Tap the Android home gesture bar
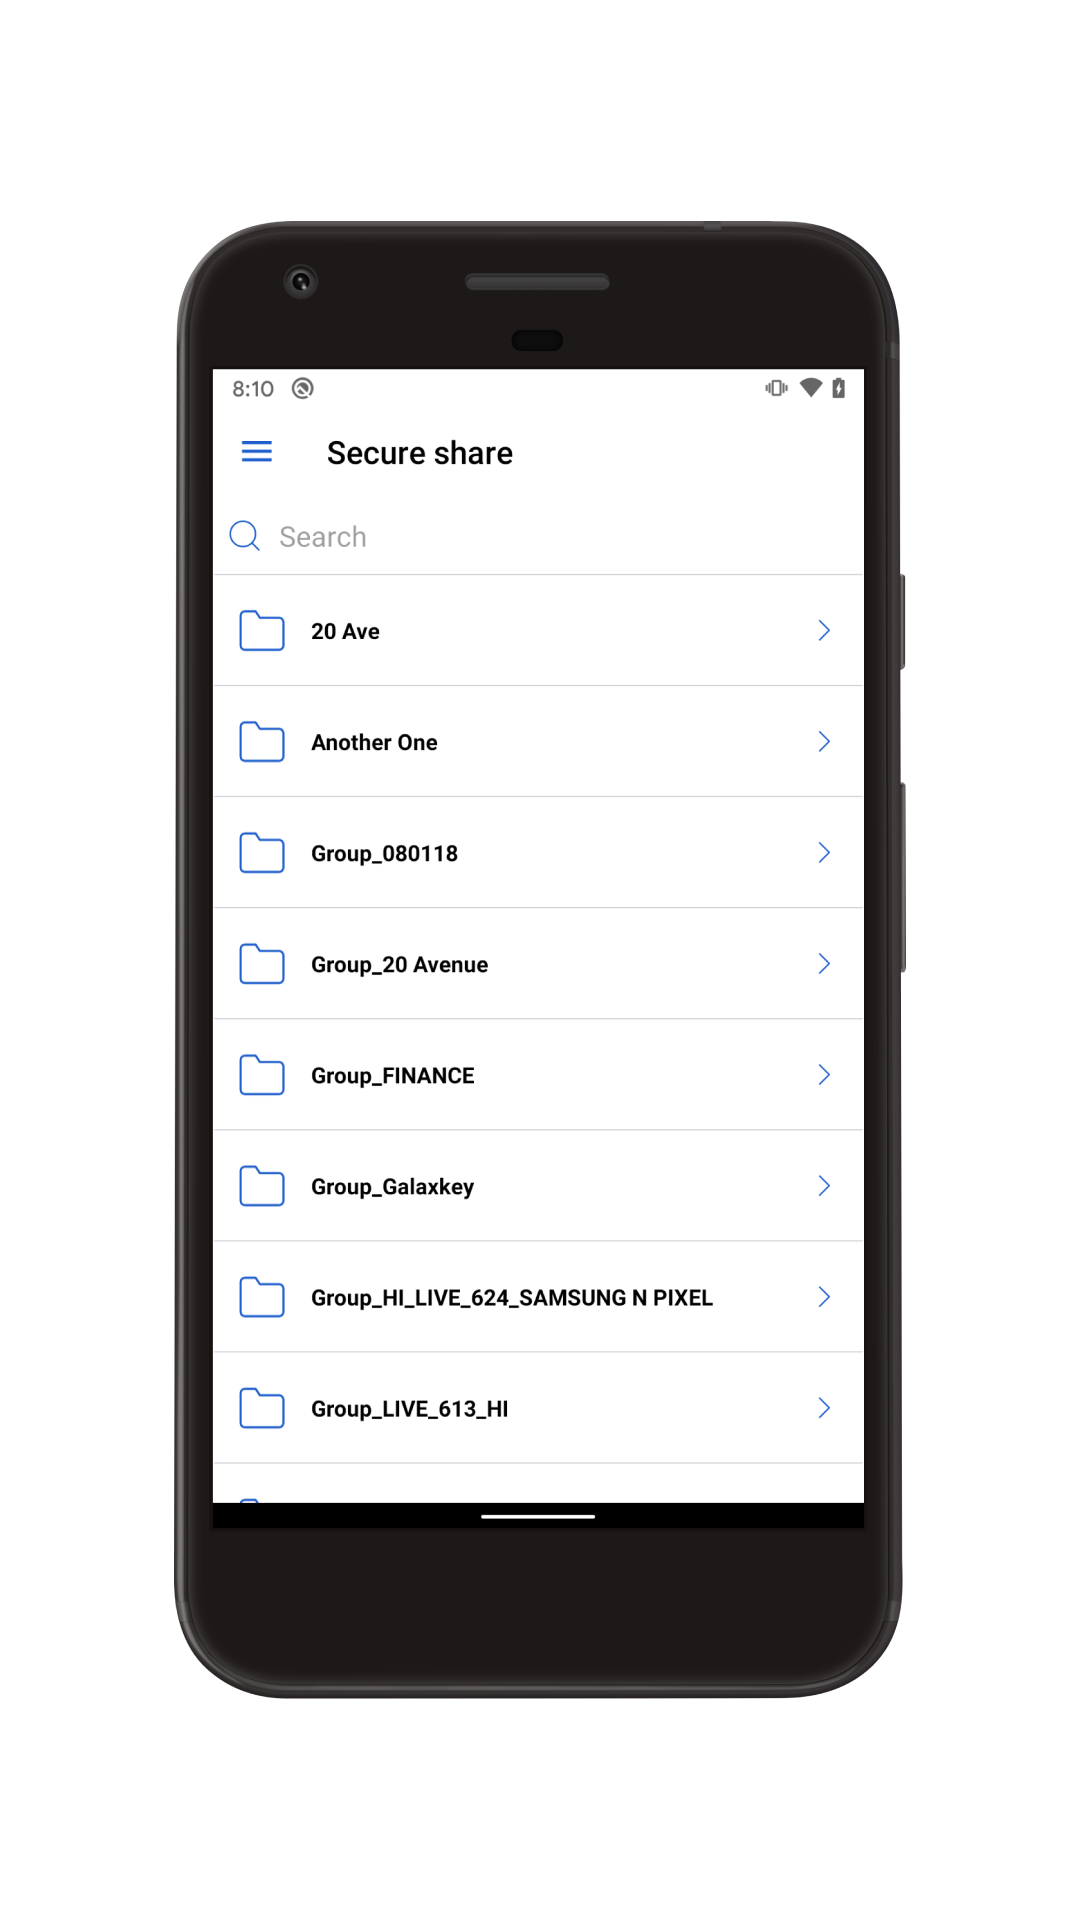Viewport: 1080px width, 1920px height. [538, 1516]
